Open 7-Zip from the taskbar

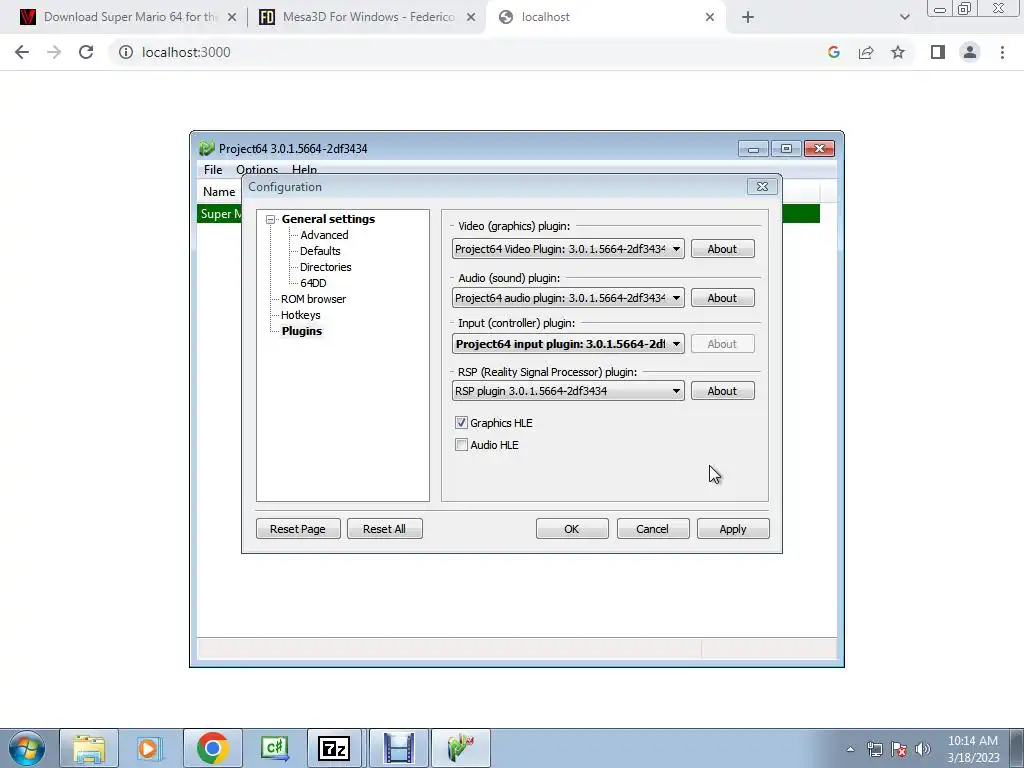click(334, 748)
